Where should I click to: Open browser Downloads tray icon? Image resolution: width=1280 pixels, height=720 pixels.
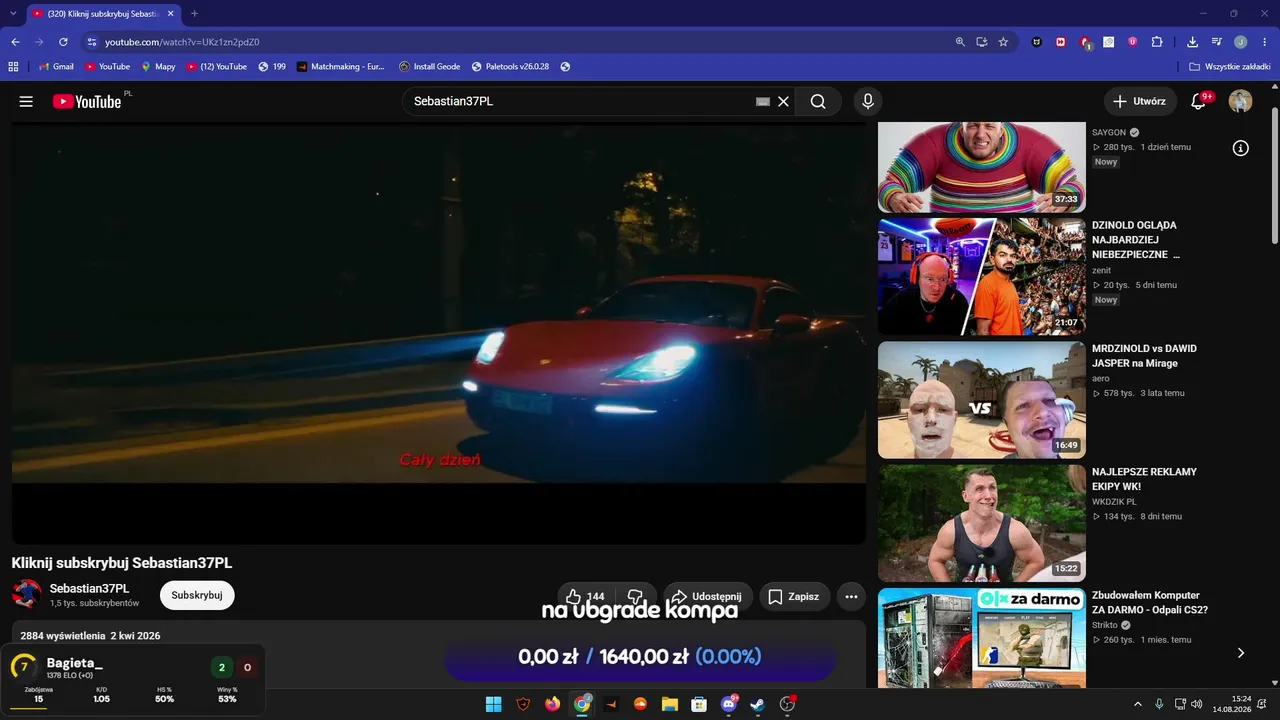[1192, 42]
